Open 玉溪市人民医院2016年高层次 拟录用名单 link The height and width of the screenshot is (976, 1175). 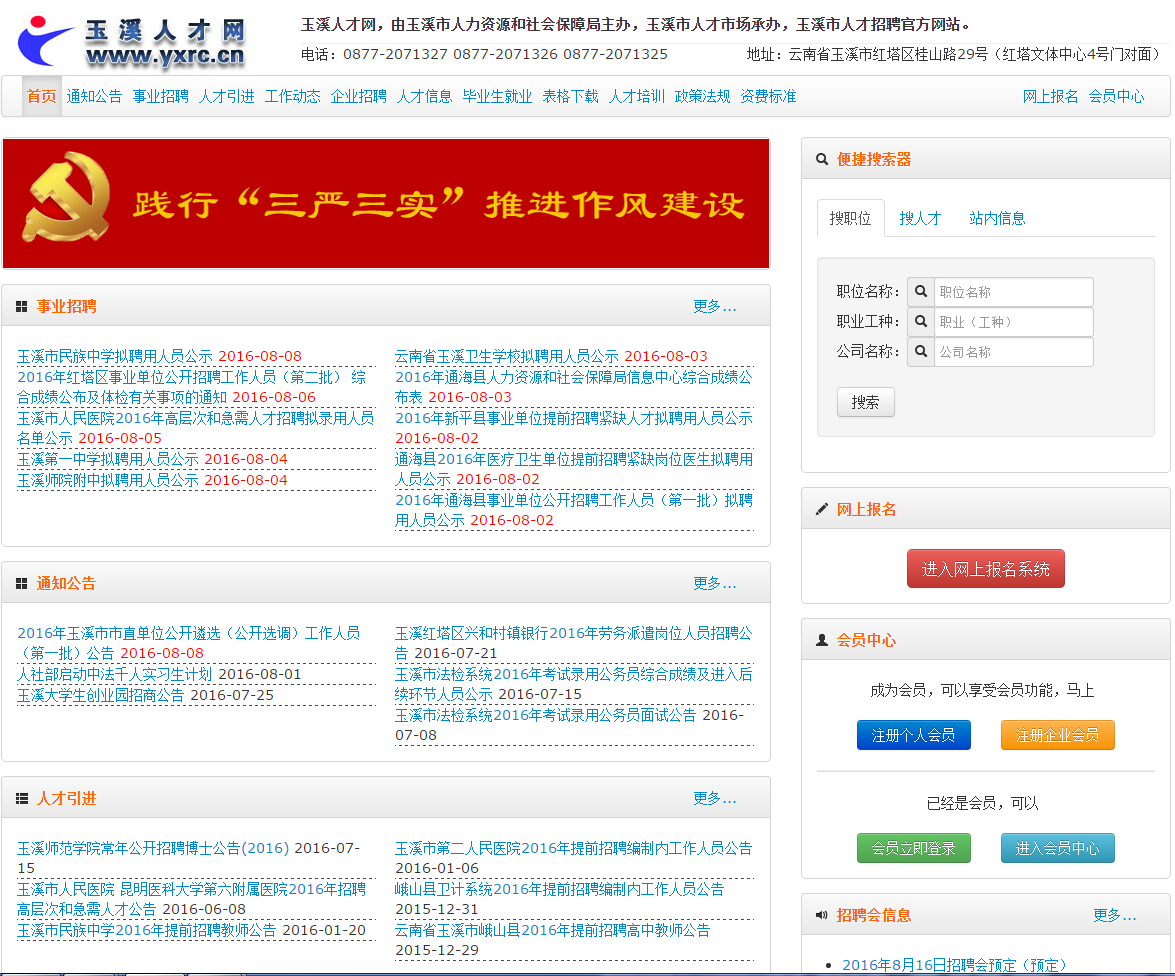[x=196, y=428]
